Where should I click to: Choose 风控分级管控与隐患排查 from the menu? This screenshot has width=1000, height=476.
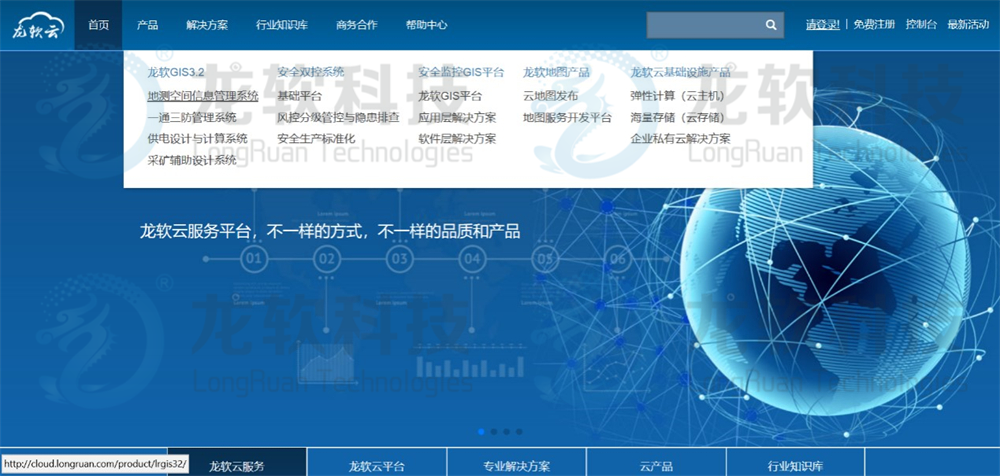tap(338, 117)
